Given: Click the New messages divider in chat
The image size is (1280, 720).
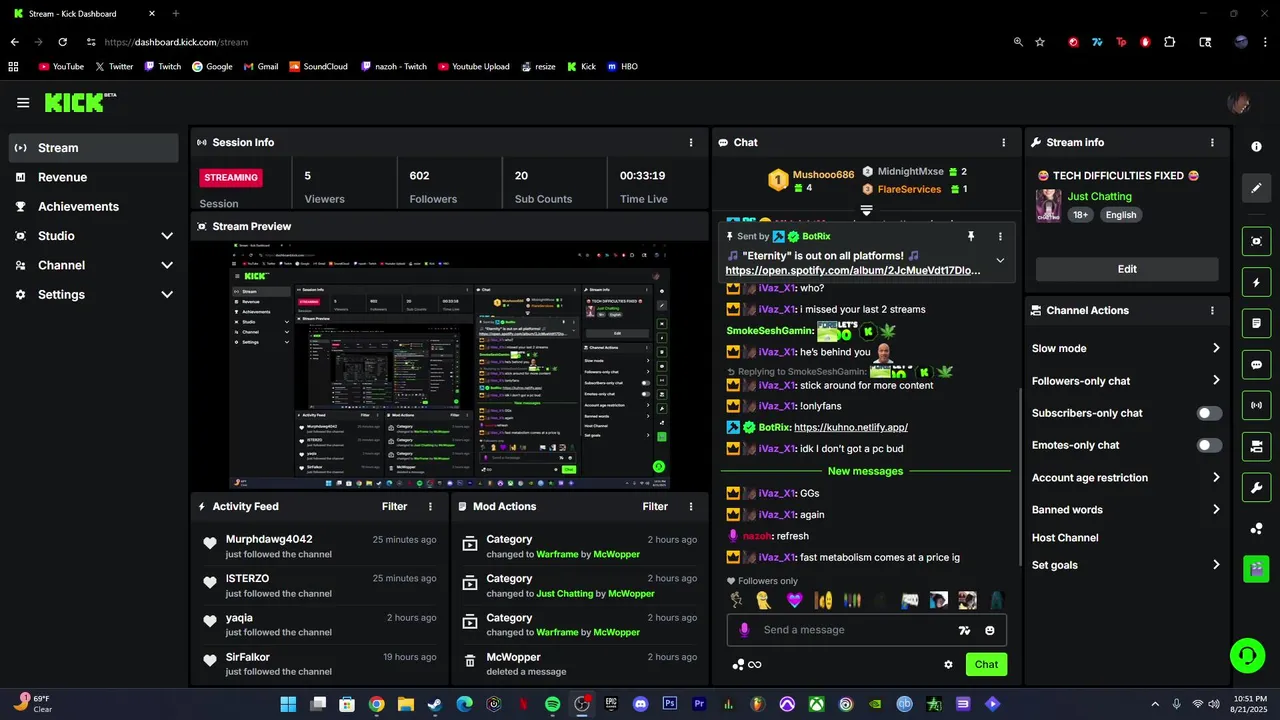Looking at the screenshot, I should [x=866, y=471].
